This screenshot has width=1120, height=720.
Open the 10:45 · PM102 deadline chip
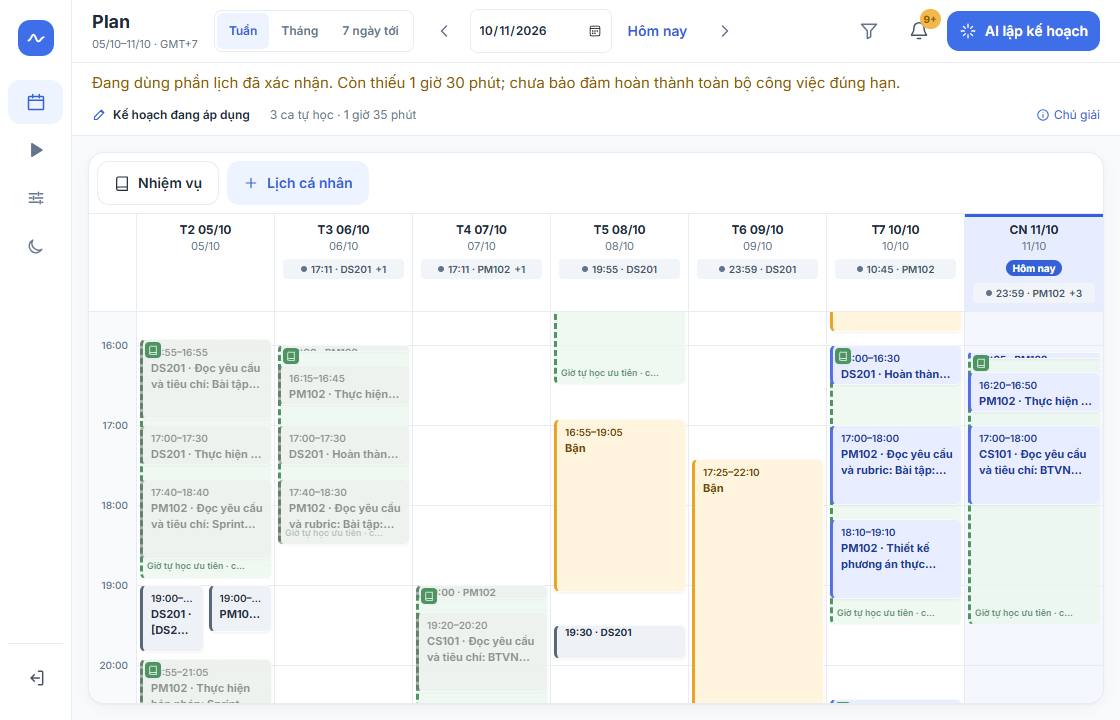click(895, 269)
